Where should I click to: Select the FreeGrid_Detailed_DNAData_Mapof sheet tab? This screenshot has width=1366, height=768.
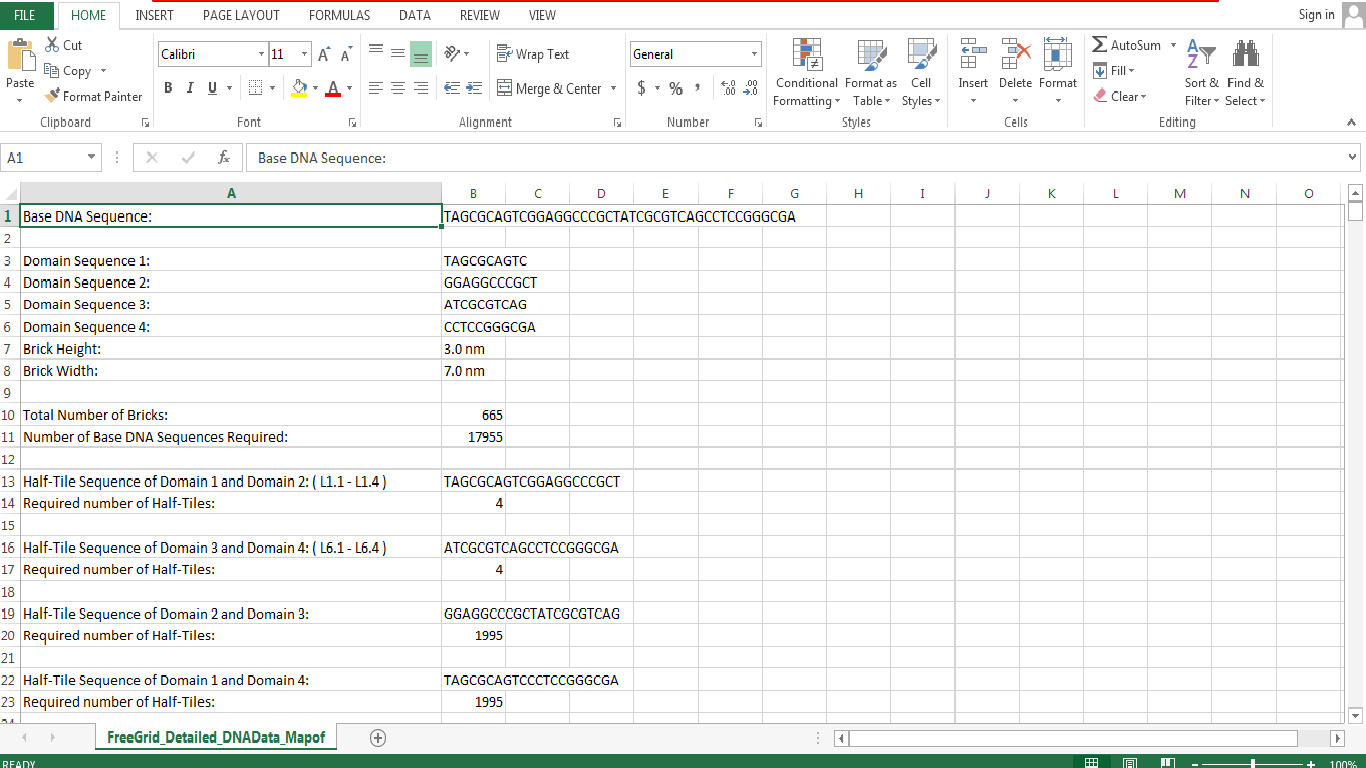click(216, 738)
